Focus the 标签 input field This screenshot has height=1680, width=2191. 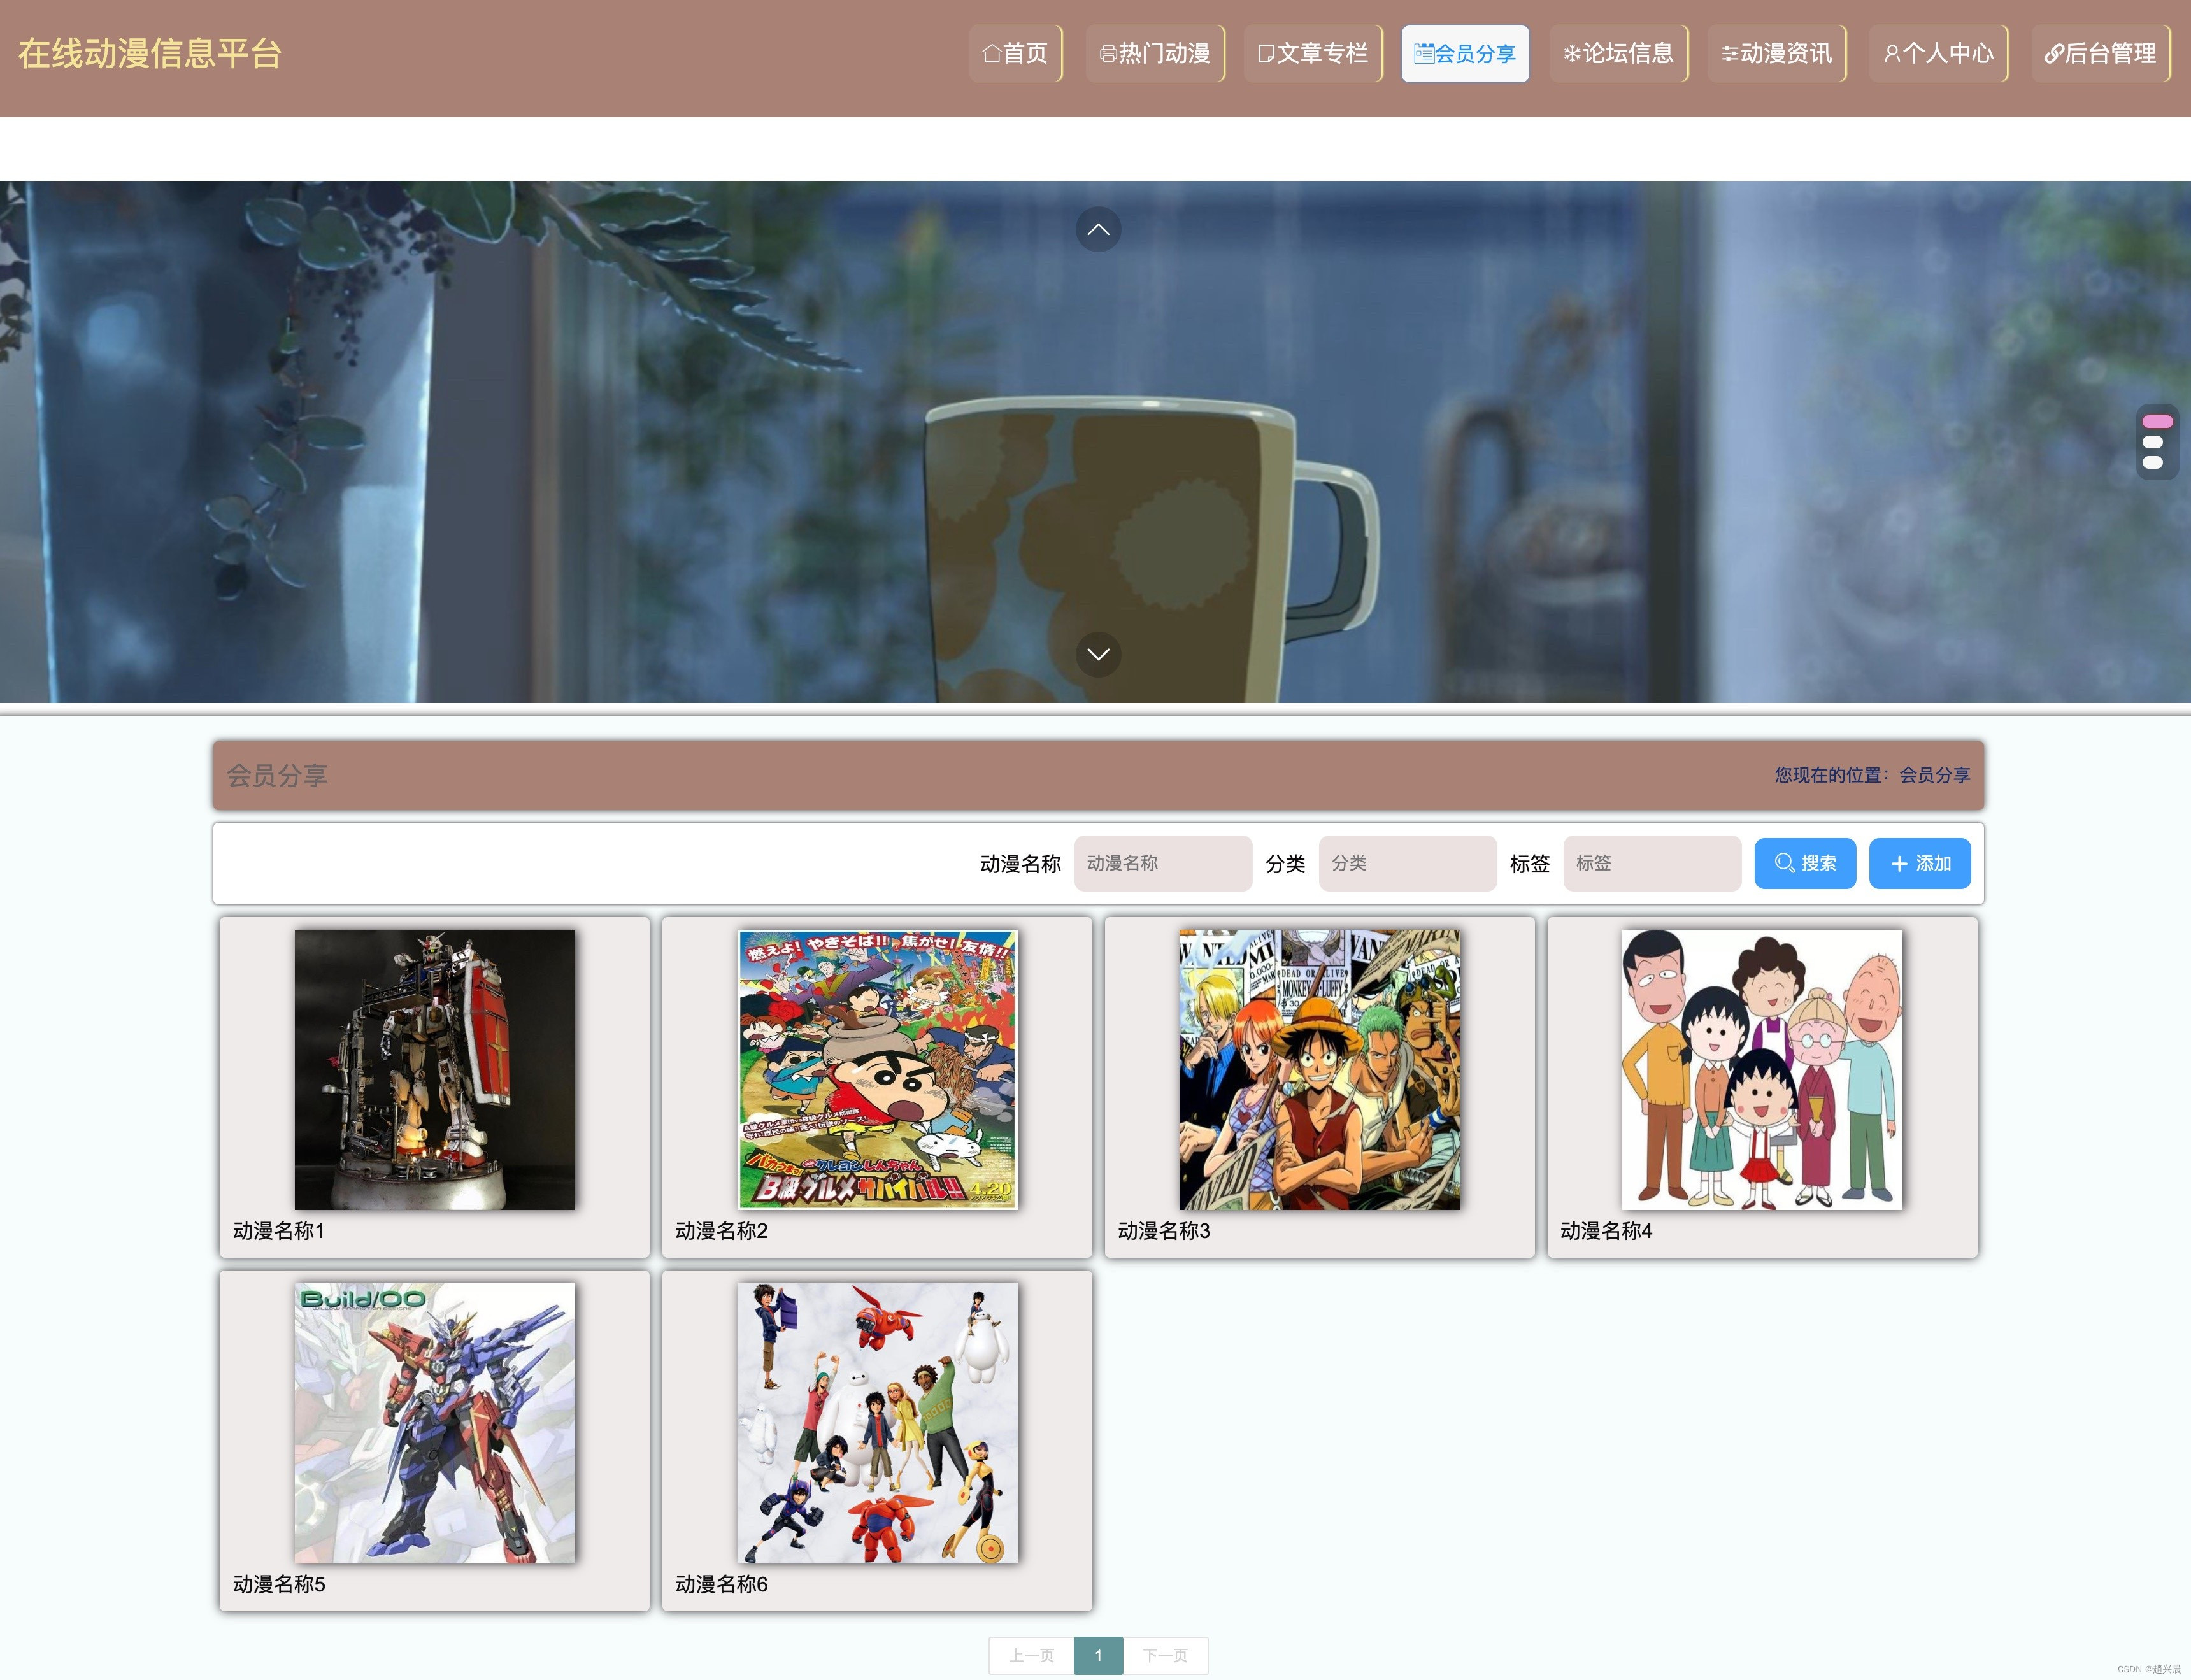click(x=1651, y=863)
